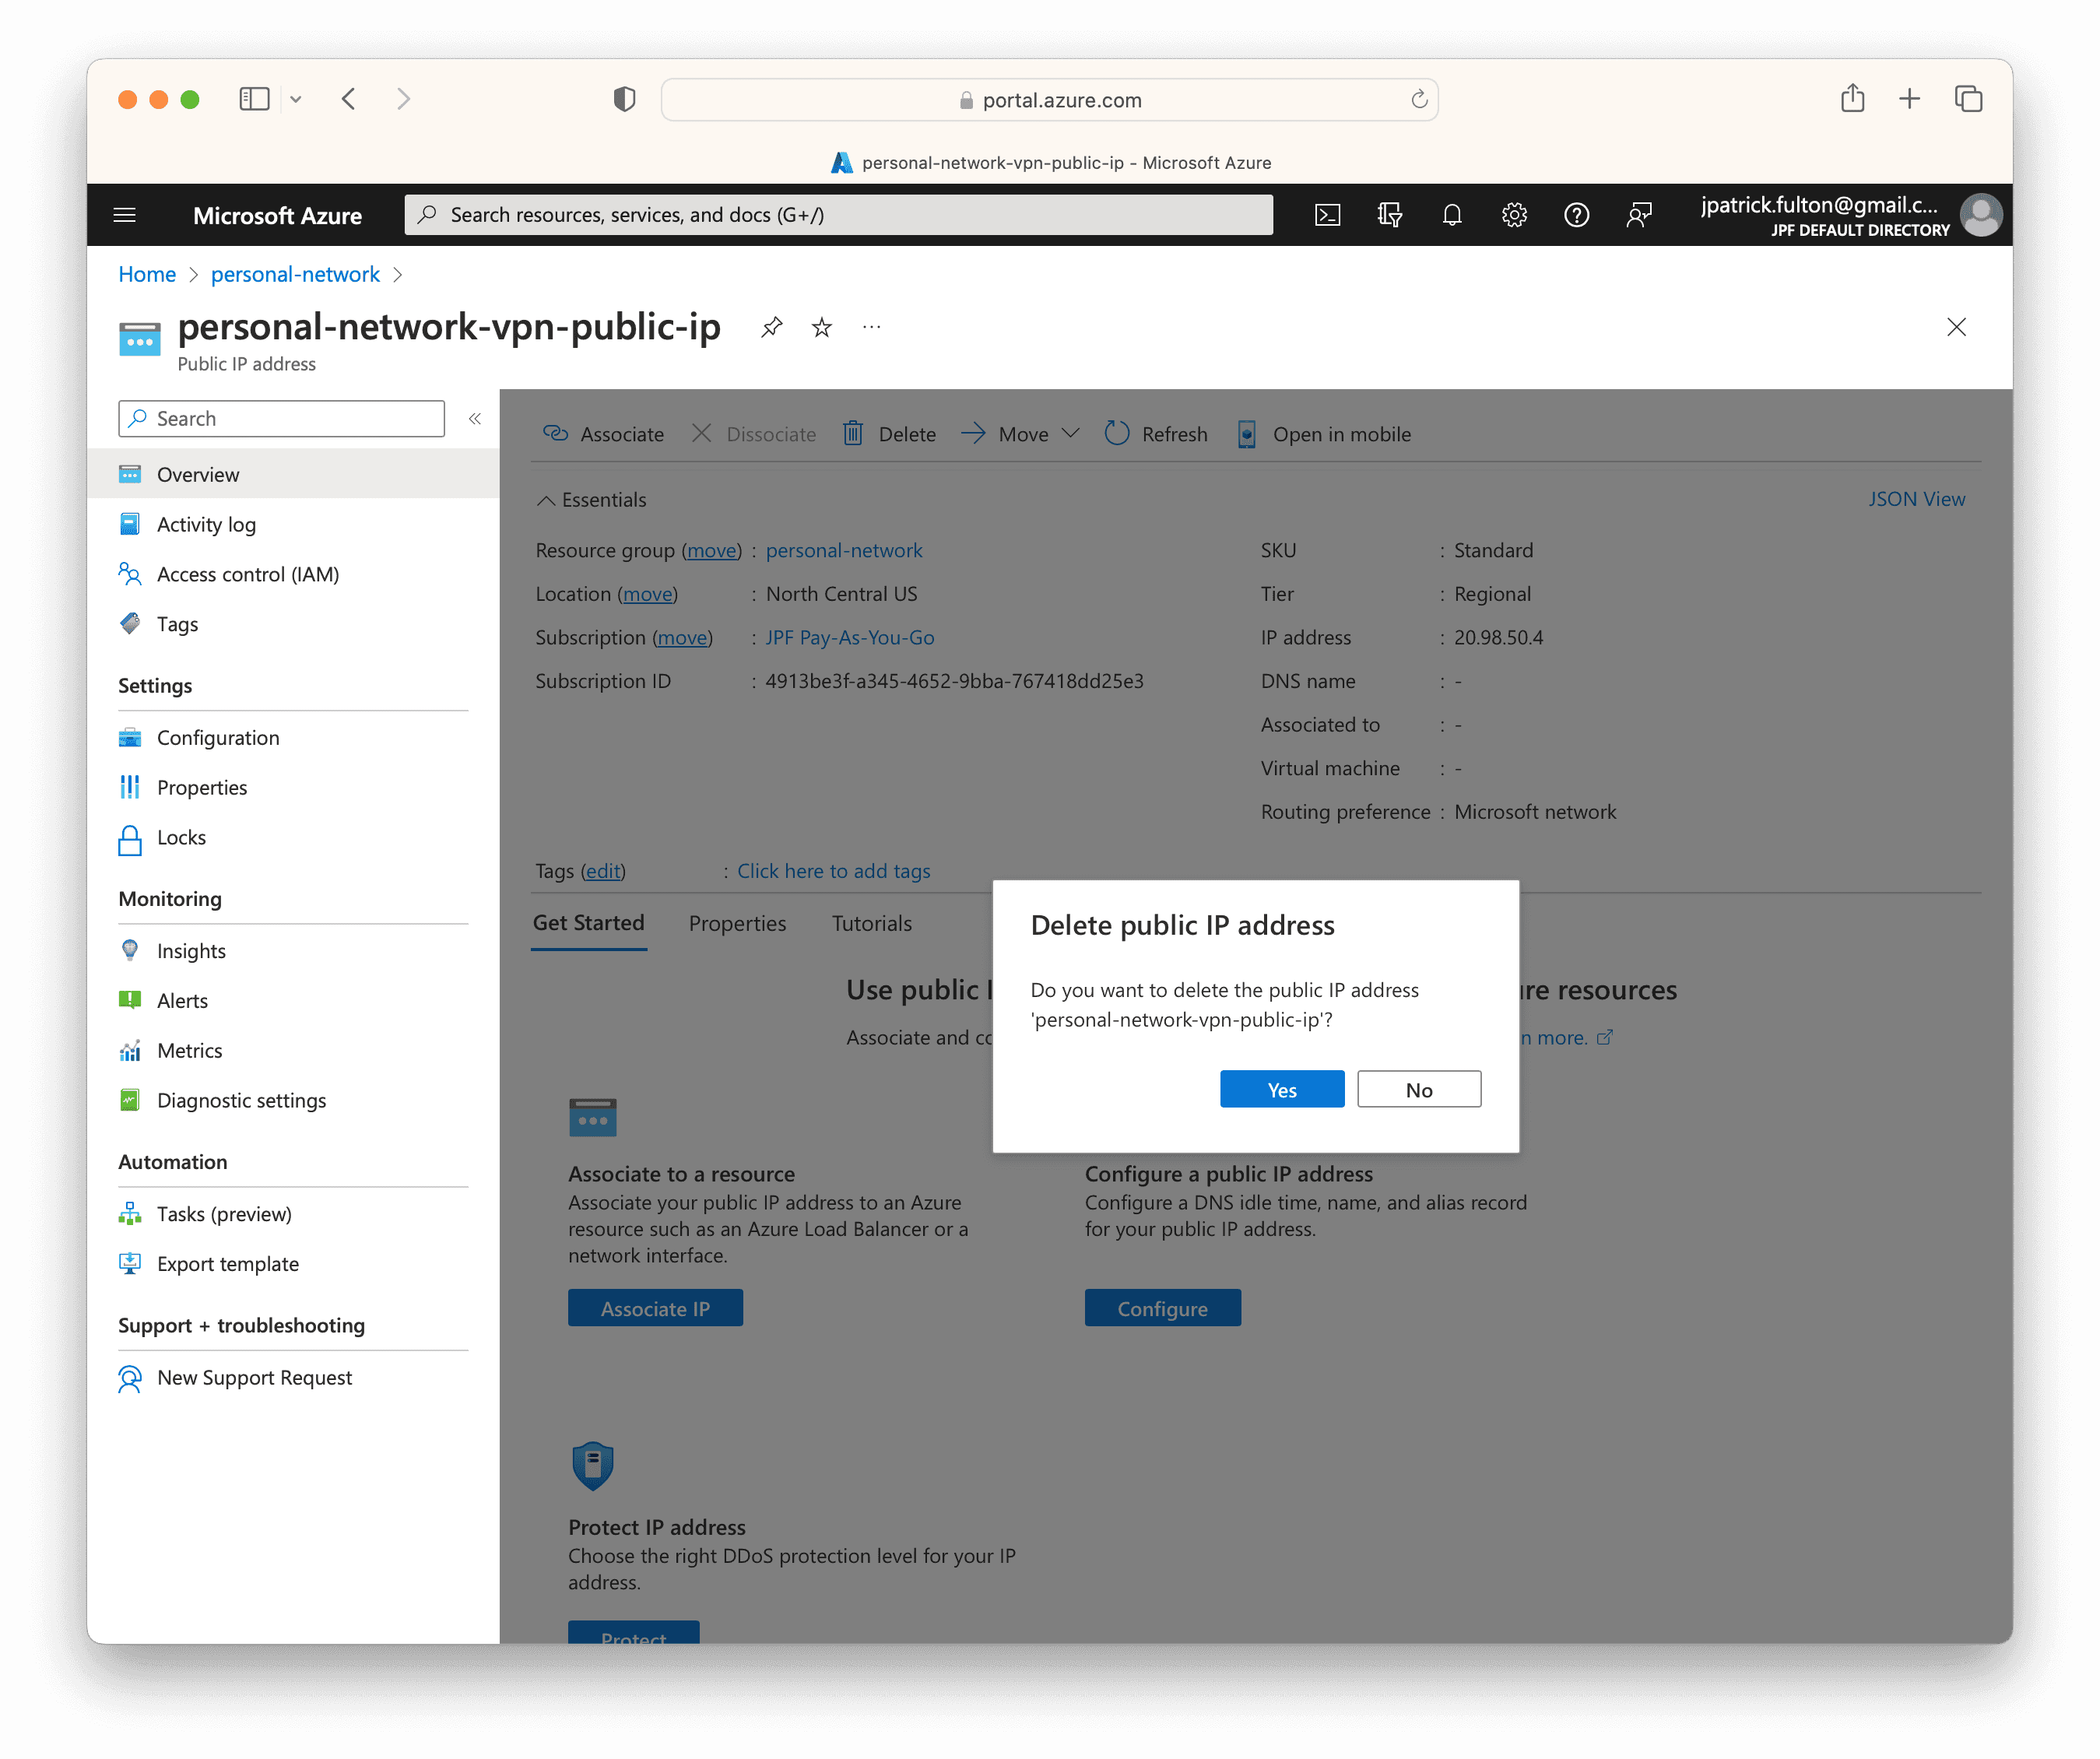
Task: Open the notifications bell
Action: 1452,215
